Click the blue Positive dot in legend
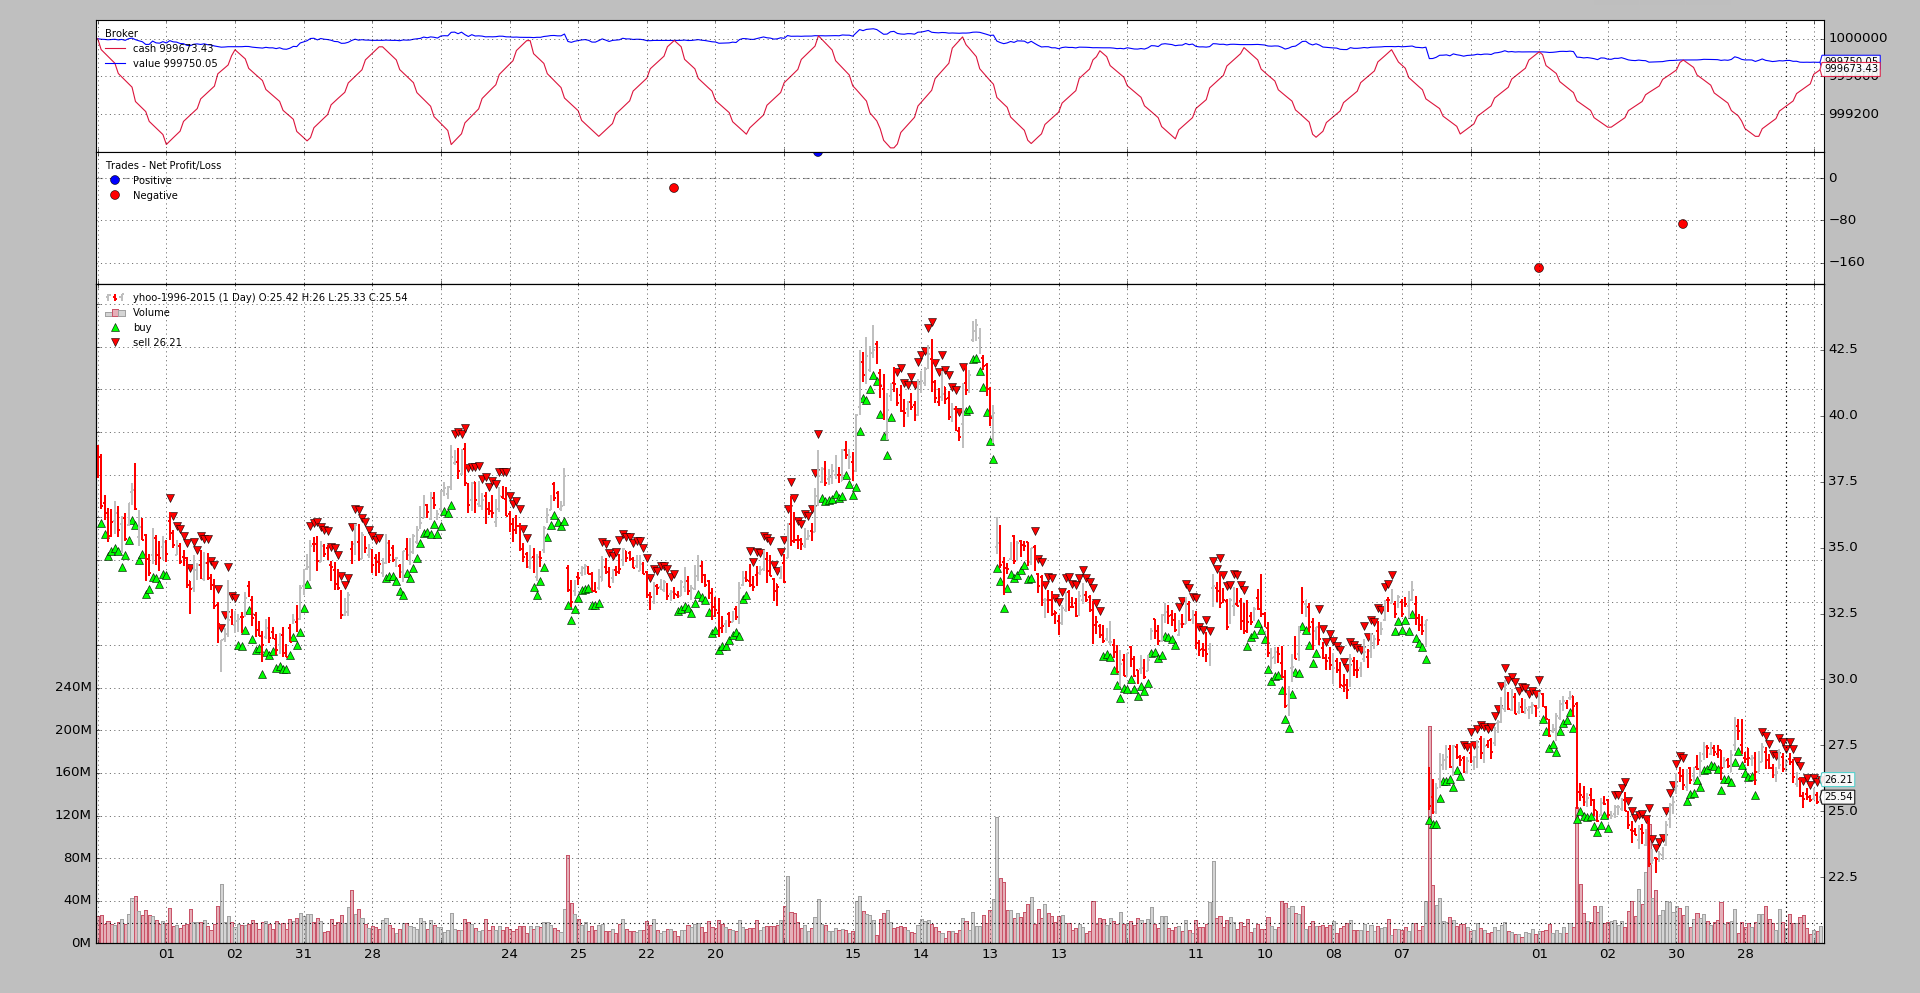The width and height of the screenshot is (1920, 993). (115, 180)
